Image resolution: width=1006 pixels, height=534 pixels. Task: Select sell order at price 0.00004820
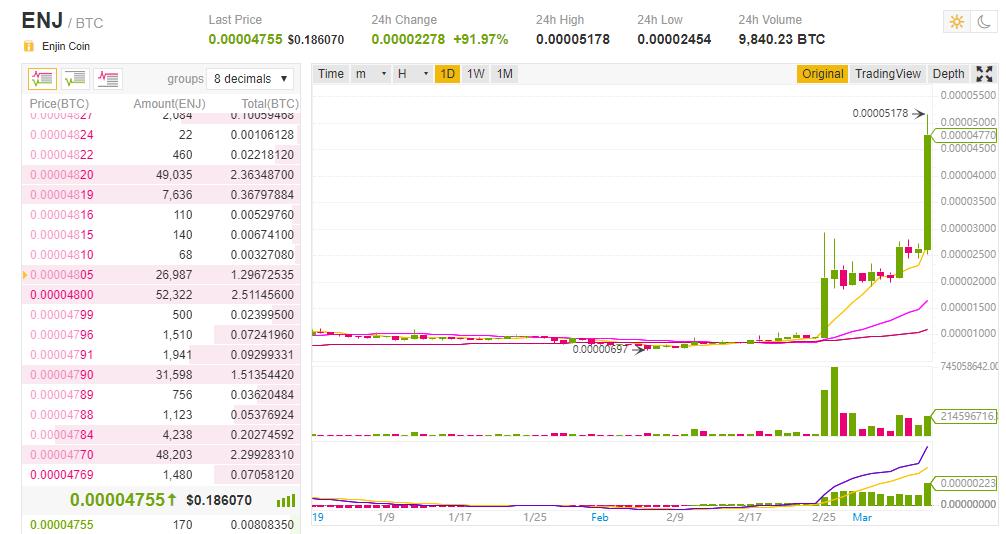(161, 175)
